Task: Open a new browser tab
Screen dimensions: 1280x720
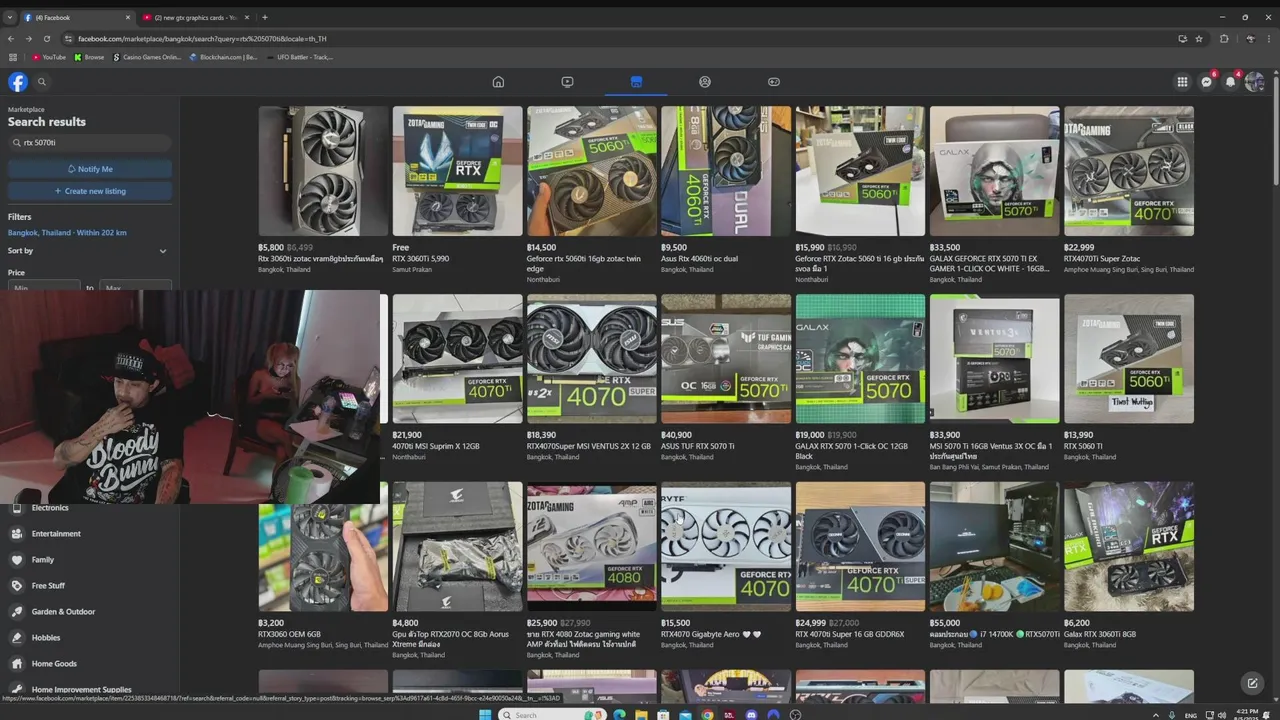Action: [x=265, y=17]
